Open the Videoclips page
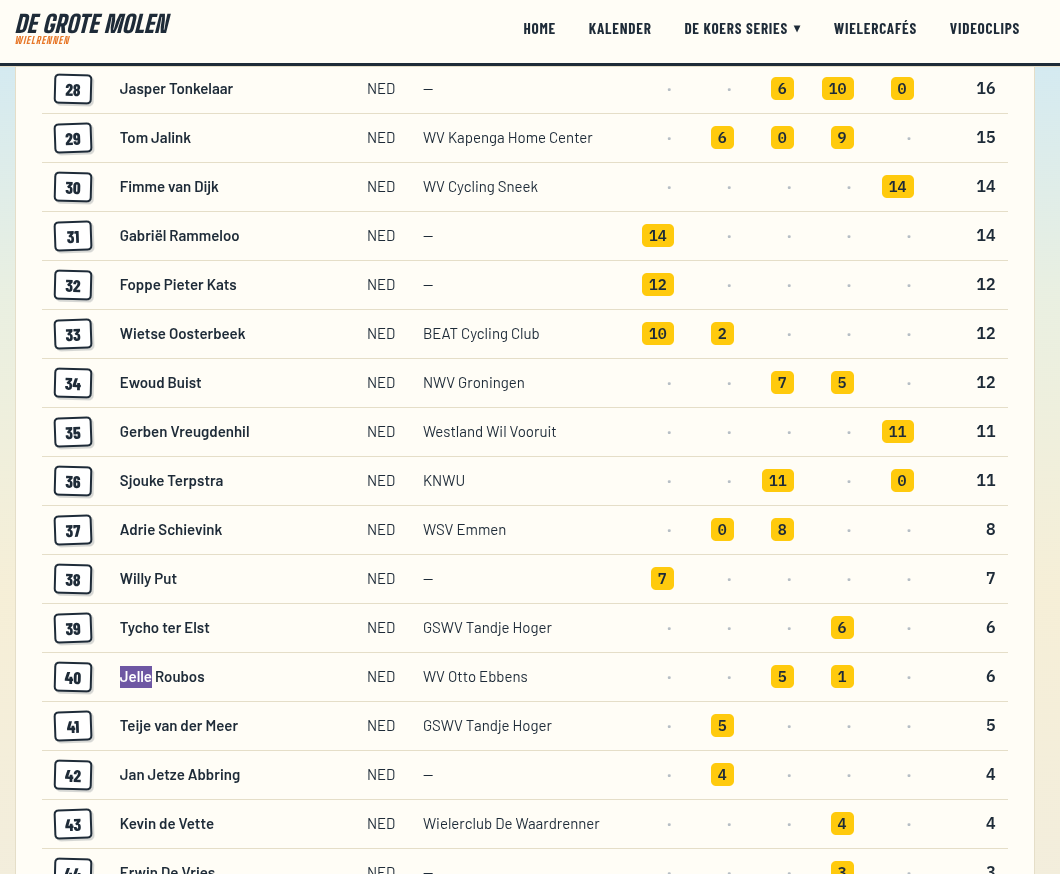The image size is (1060, 874). 984,28
